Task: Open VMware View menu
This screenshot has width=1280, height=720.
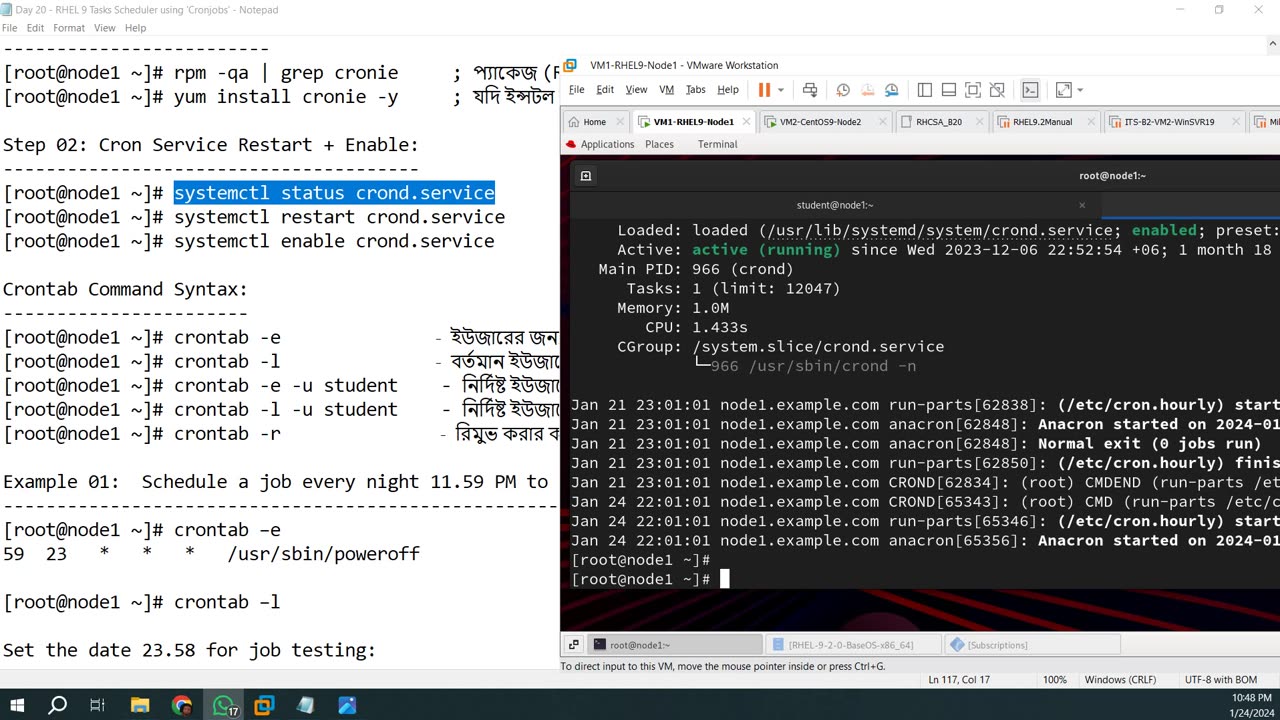Action: point(636,89)
